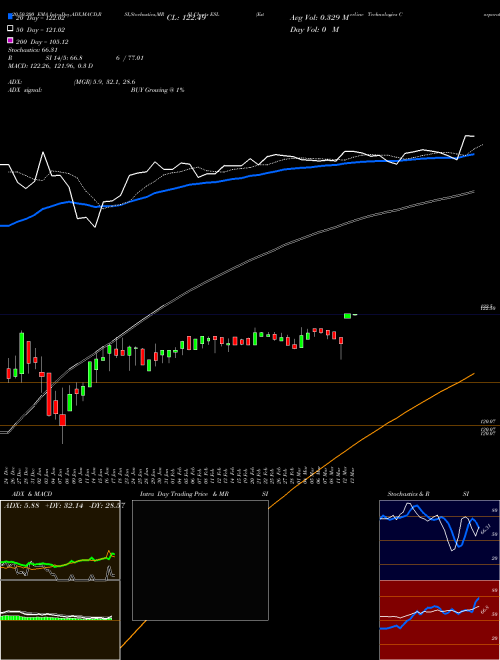Image resolution: width=500 pixels, height=660 pixels.
Task: Click the 'Avg Vol: 0.329 M' label
Action: tap(319, 18)
